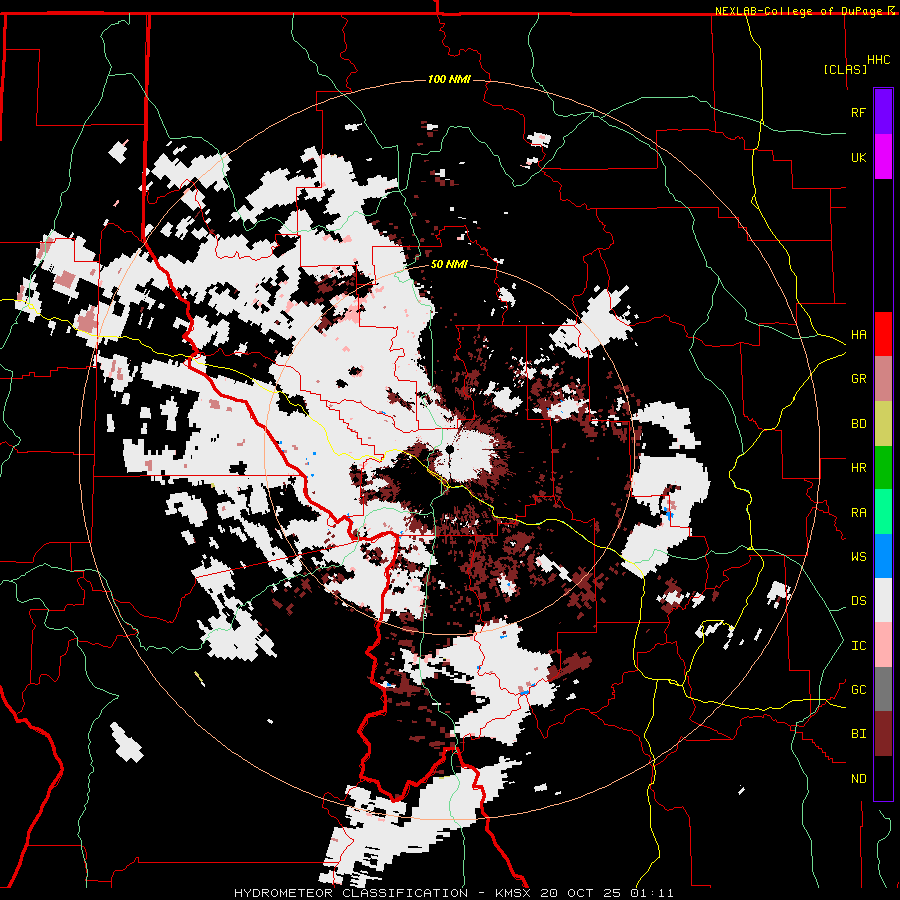This screenshot has width=900, height=900.
Task: Click the 'HHC' product code text
Action: [x=879, y=60]
